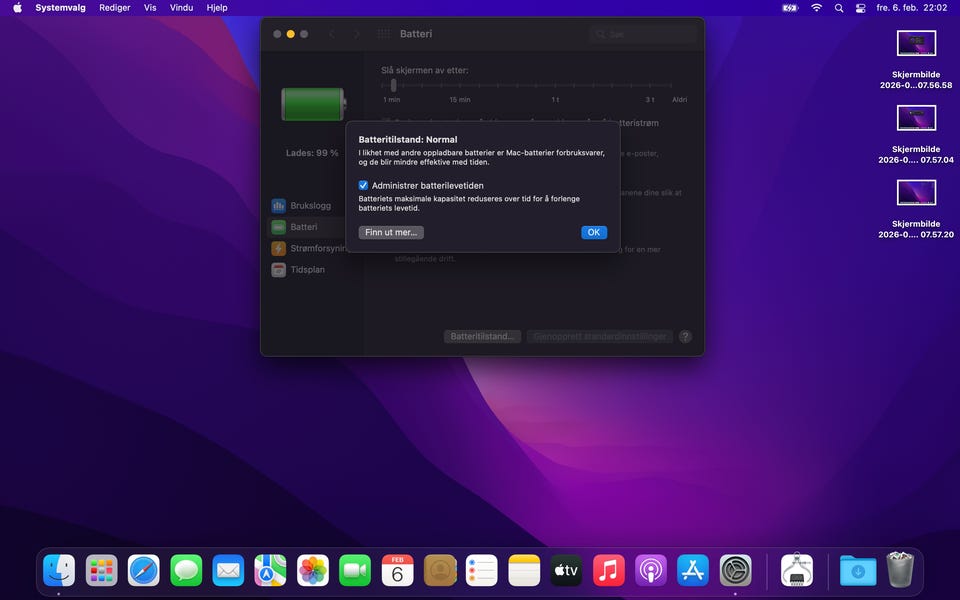This screenshot has width=960, height=600.
Task: Open the Rediger menu
Action: pyautogui.click(x=114, y=7)
